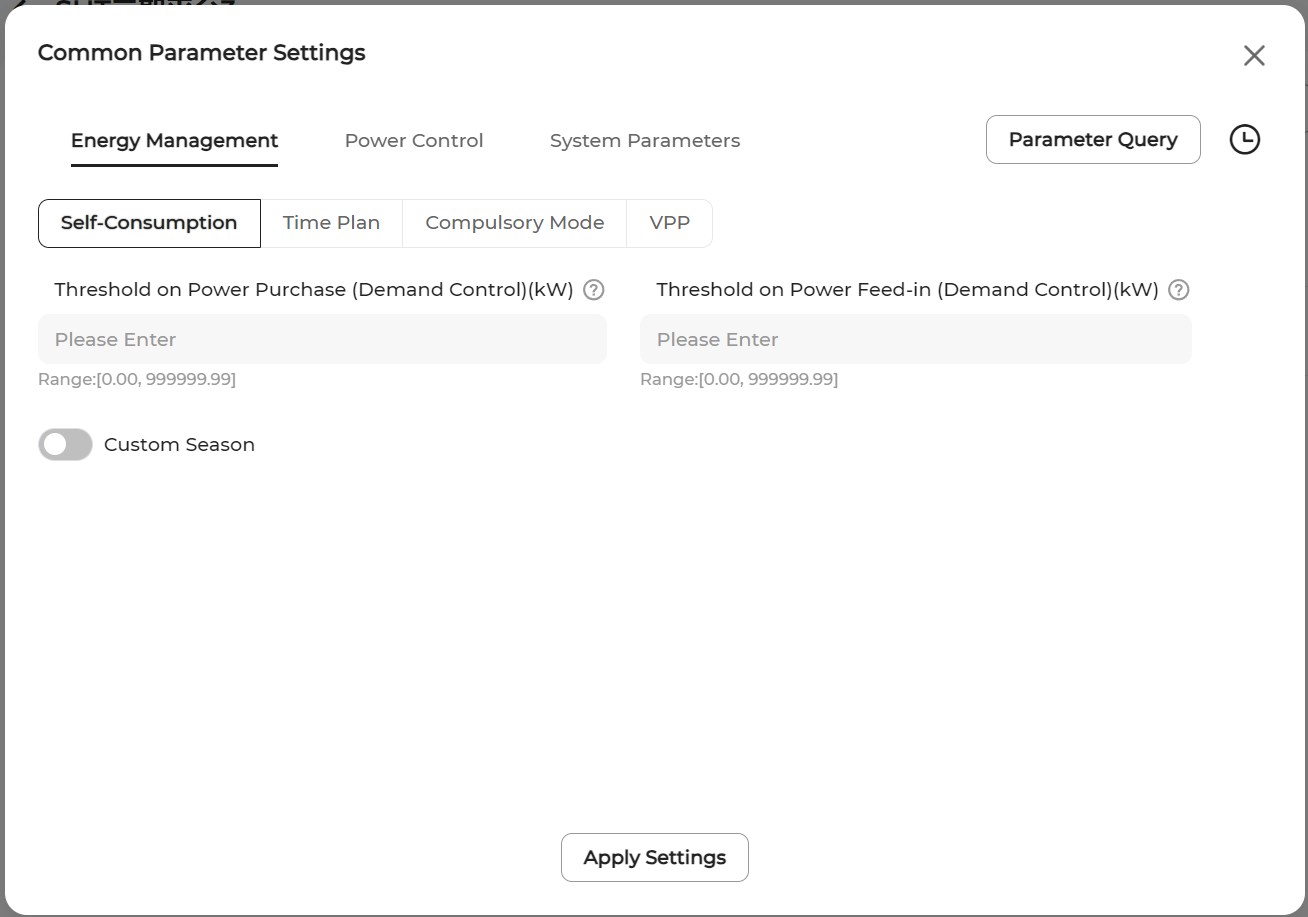The height and width of the screenshot is (917, 1308).
Task: Select the Self-Consumption mode
Action: pyautogui.click(x=149, y=223)
